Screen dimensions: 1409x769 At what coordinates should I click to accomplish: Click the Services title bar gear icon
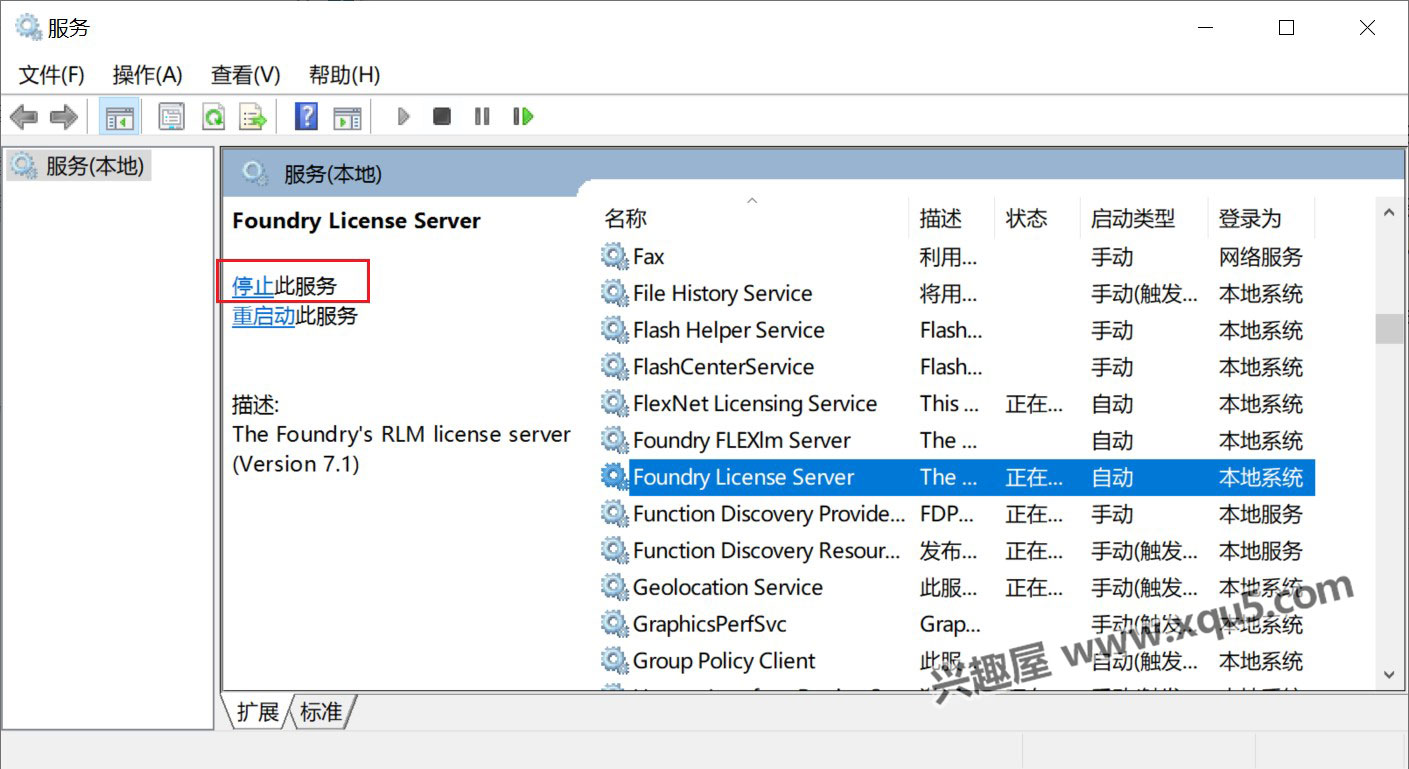pyautogui.click(x=28, y=27)
